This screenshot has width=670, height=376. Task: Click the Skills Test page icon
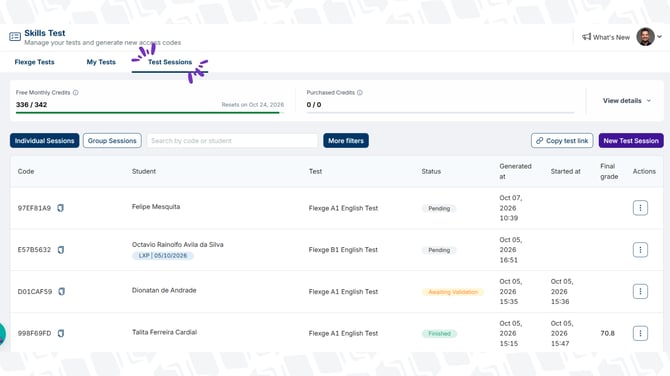coord(15,37)
